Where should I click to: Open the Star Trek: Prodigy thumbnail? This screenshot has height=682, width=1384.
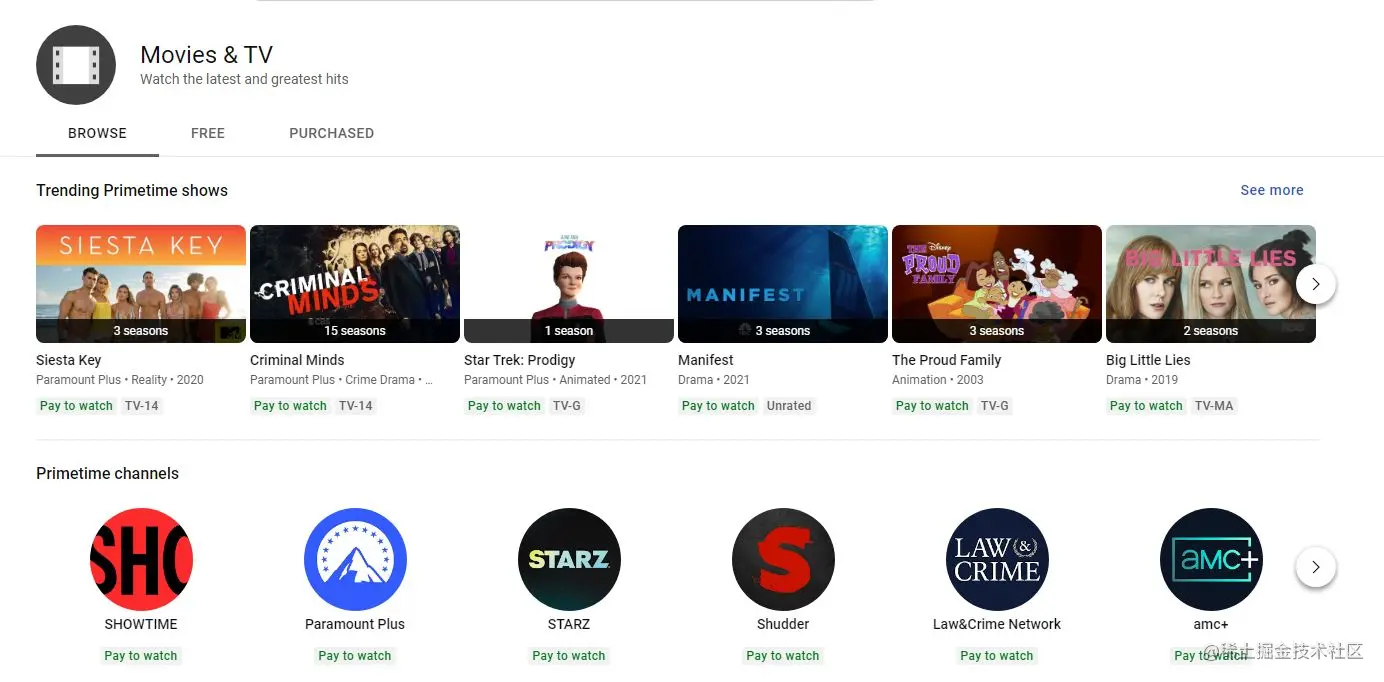[568, 284]
